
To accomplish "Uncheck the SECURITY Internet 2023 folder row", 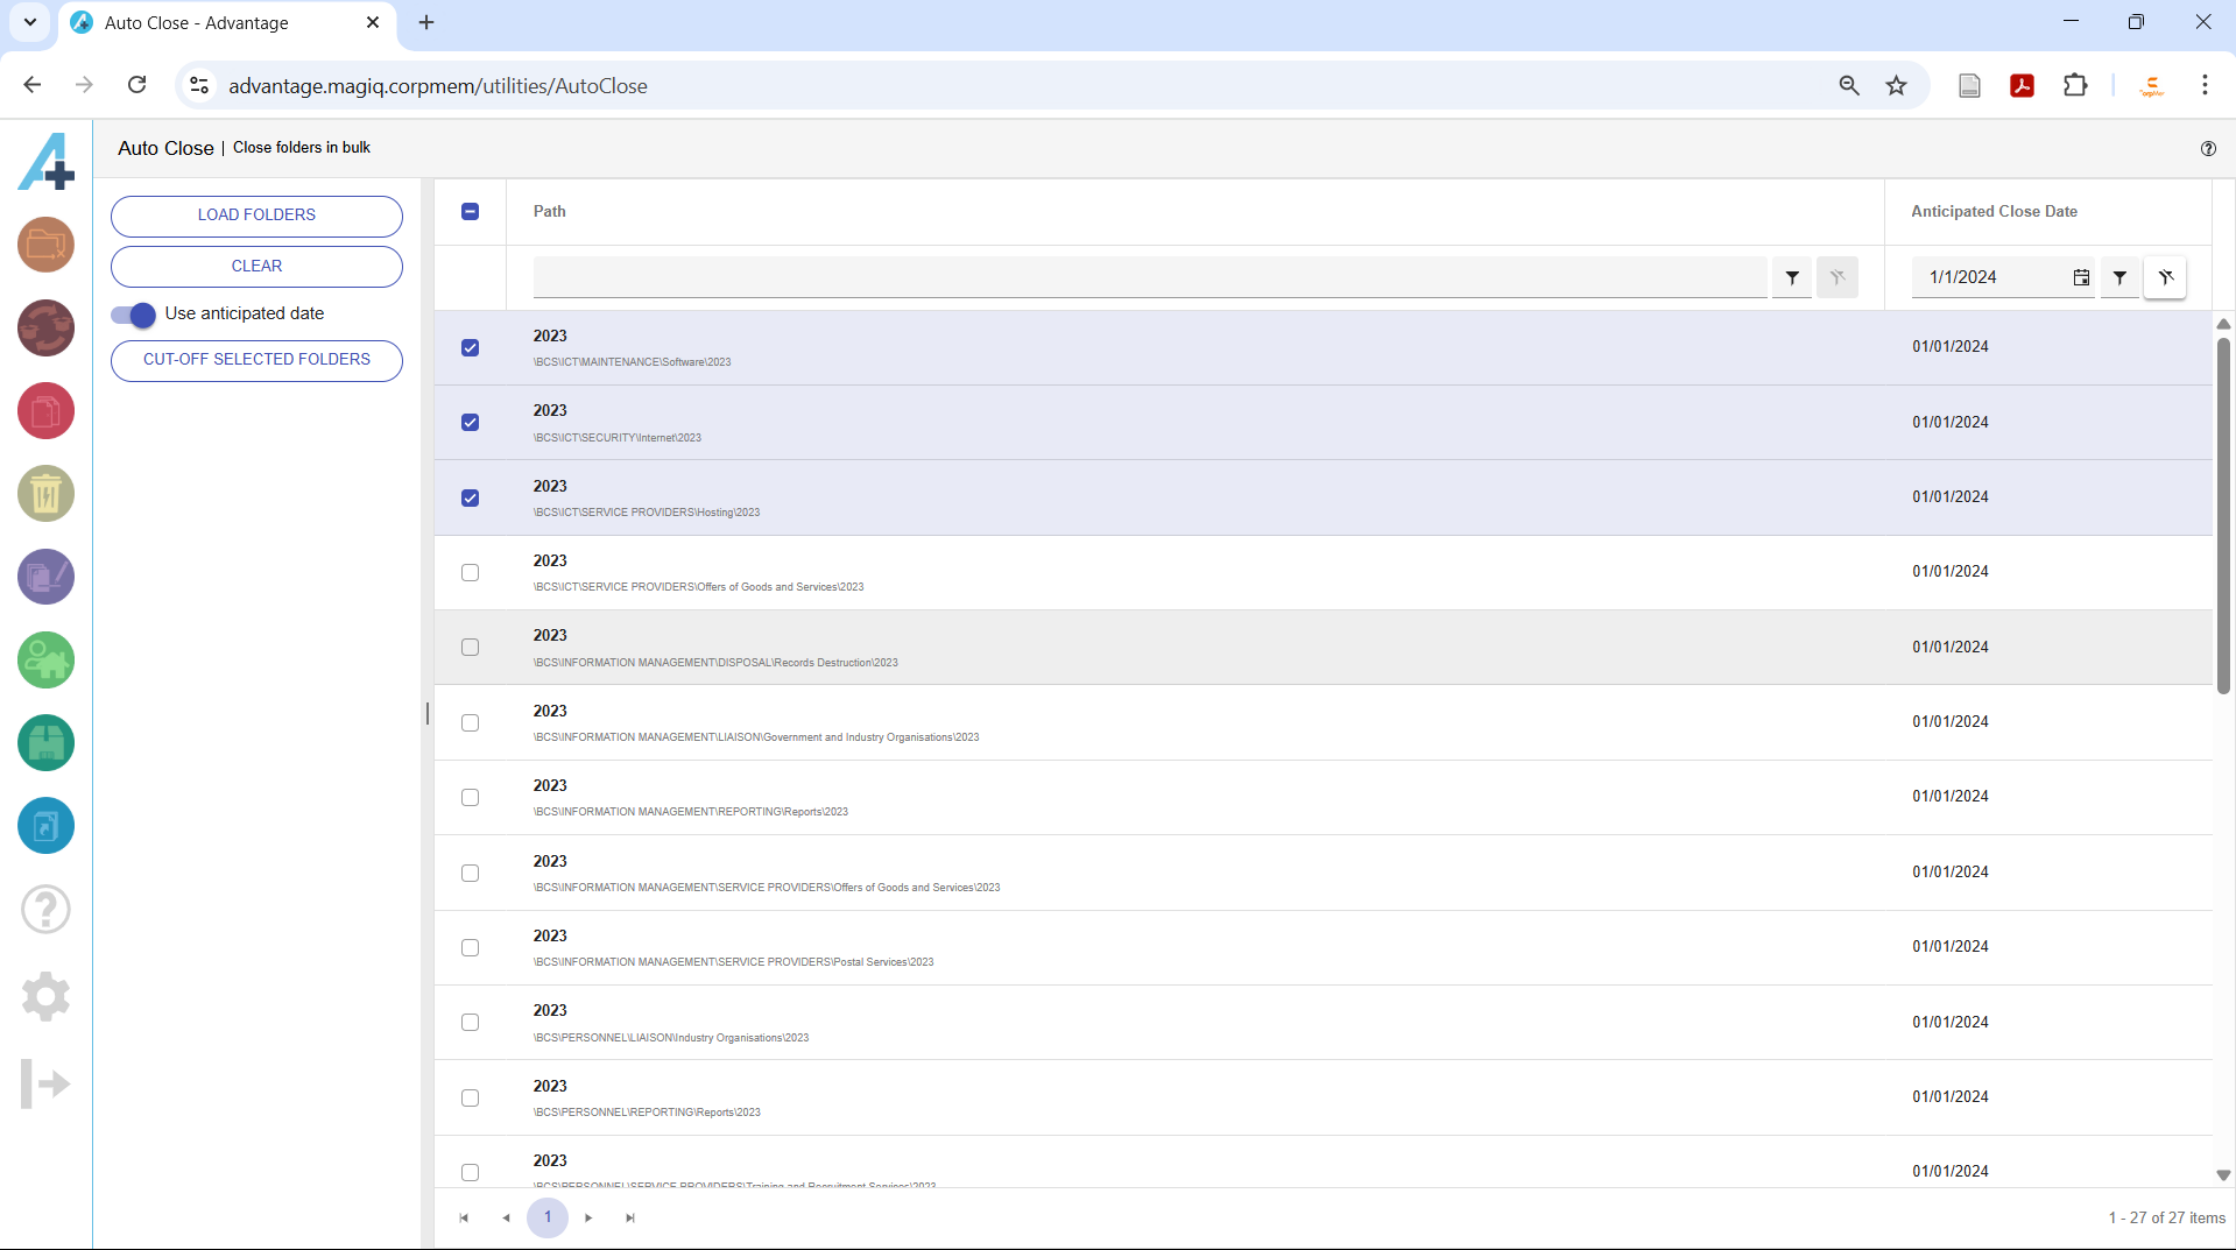I will pos(470,422).
